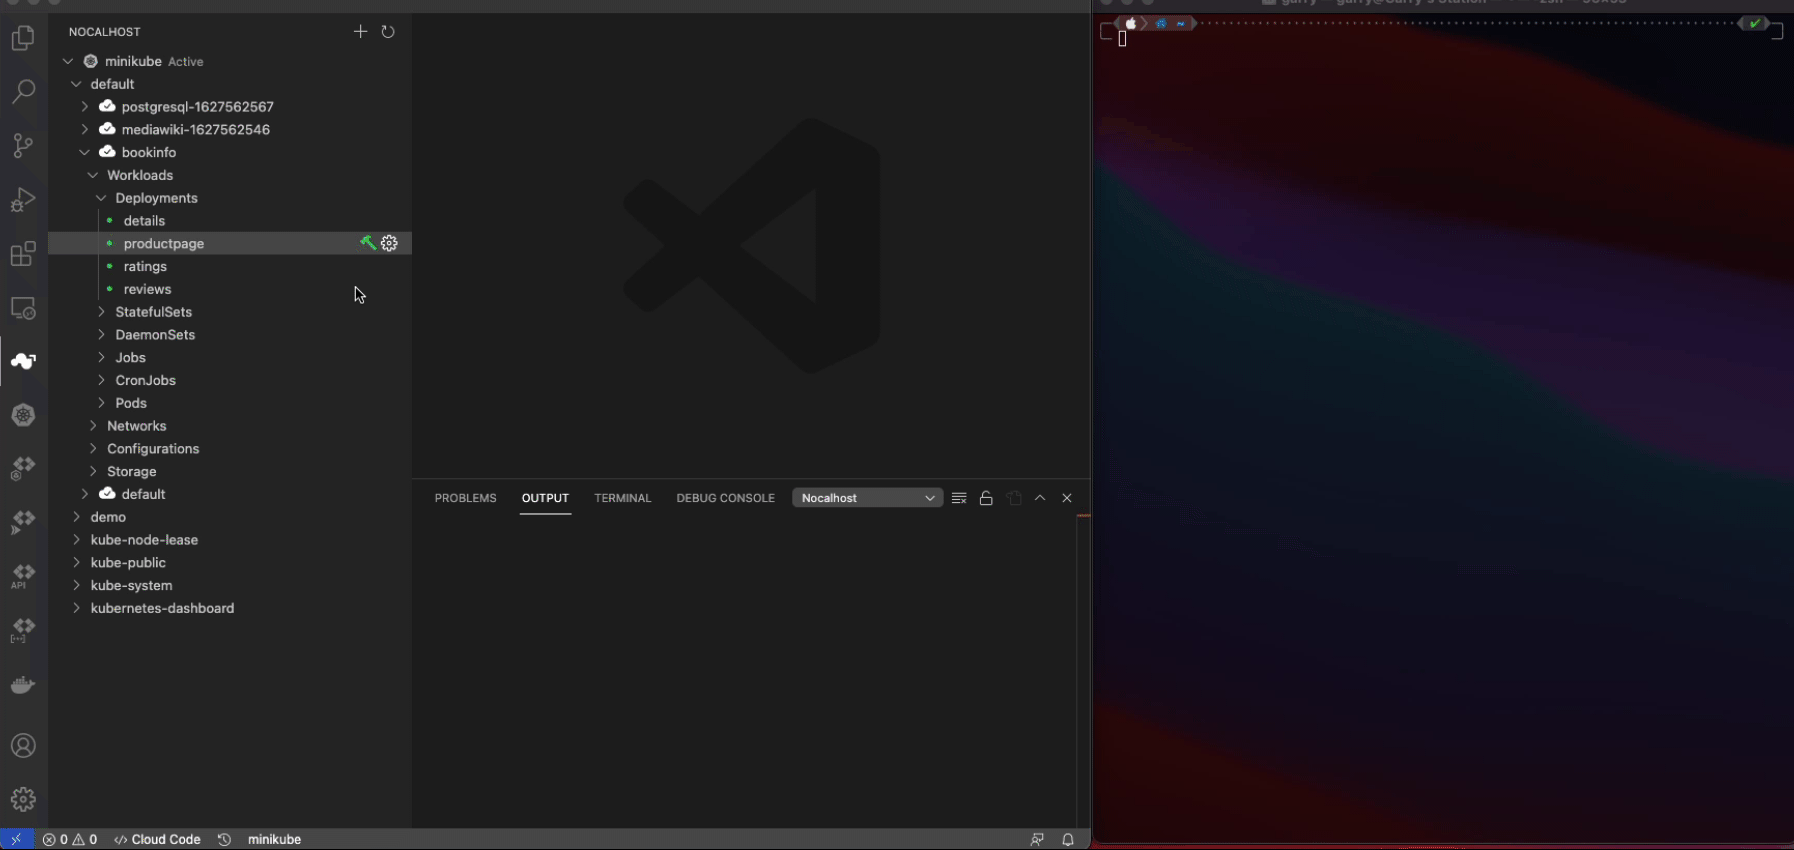Image resolution: width=1794 pixels, height=850 pixels.
Task: Open the Search view in activity bar
Action: coord(23,91)
